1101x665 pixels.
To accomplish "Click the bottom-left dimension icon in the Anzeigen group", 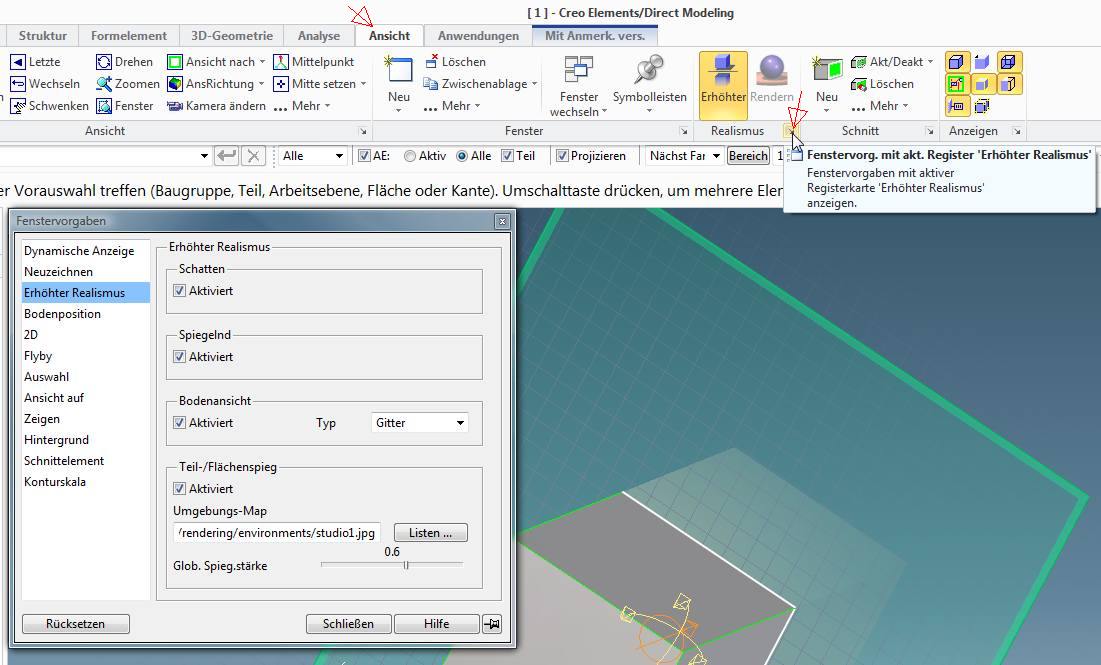I will click(x=956, y=105).
